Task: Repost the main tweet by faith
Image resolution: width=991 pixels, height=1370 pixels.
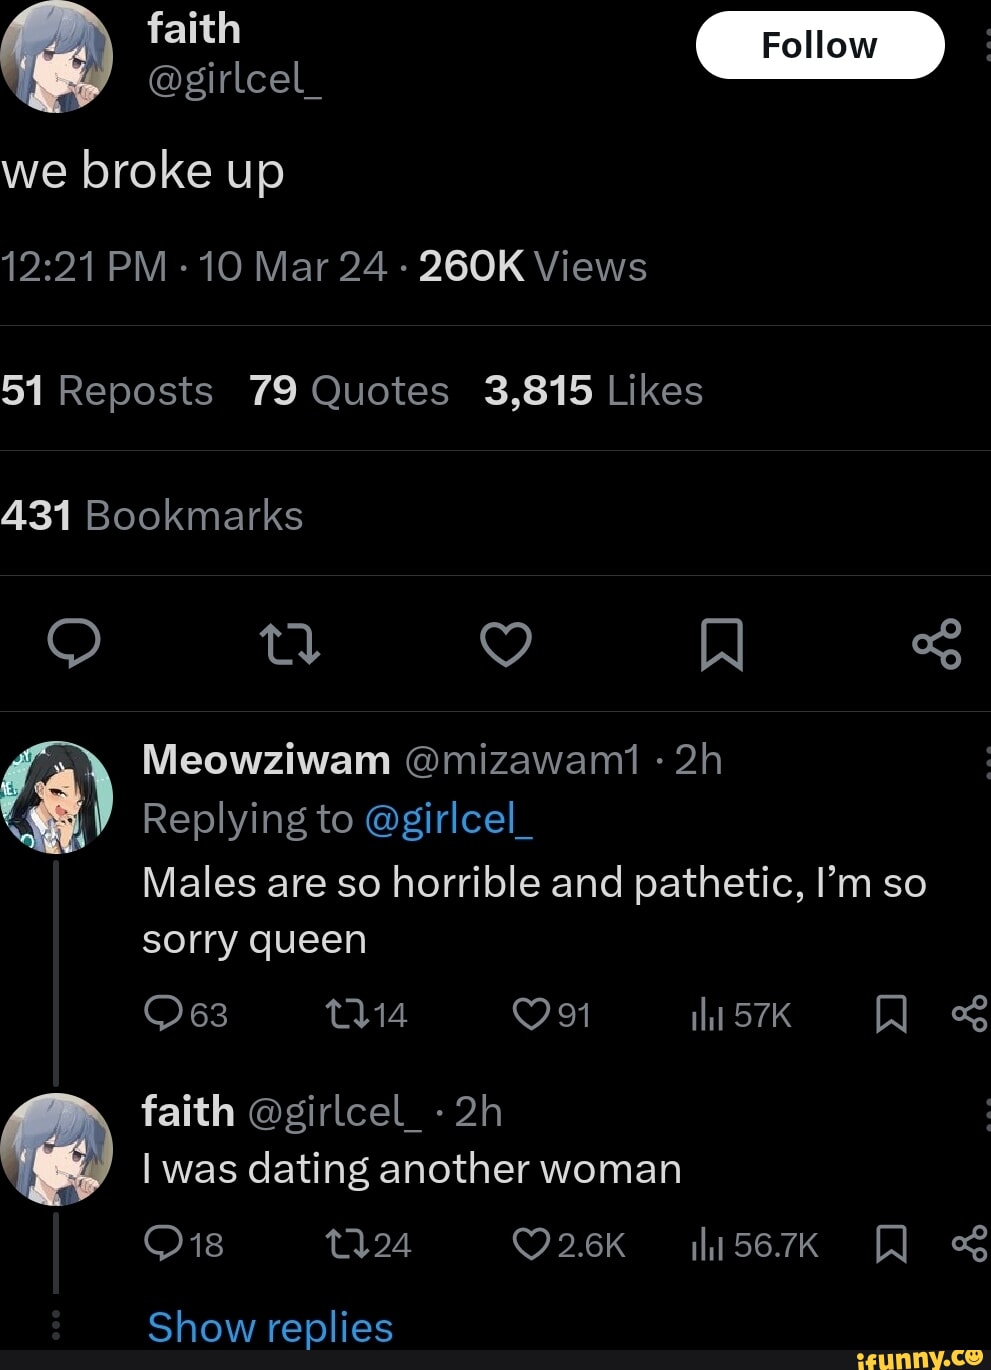Action: [x=289, y=644]
